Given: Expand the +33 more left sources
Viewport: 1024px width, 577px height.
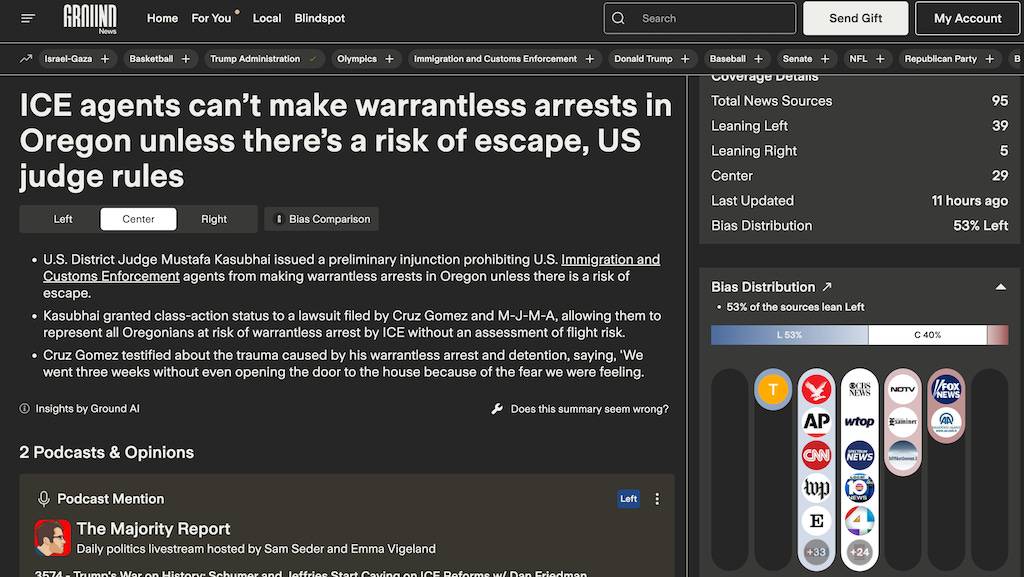Looking at the screenshot, I should tap(817, 552).
